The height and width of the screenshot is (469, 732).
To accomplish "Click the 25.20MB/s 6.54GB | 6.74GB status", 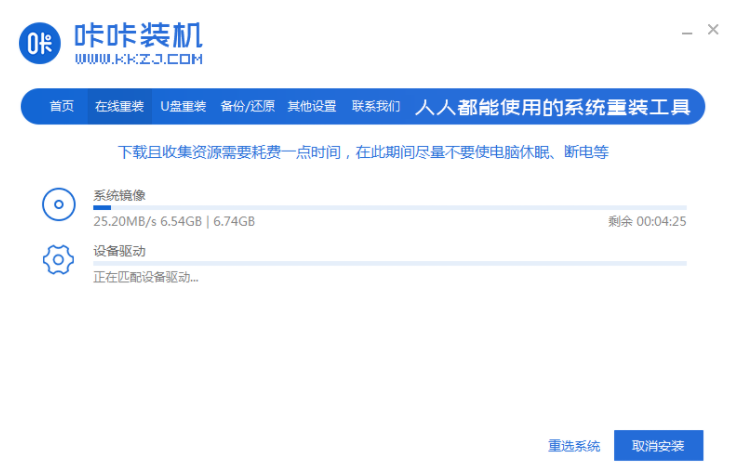I will coord(174,221).
